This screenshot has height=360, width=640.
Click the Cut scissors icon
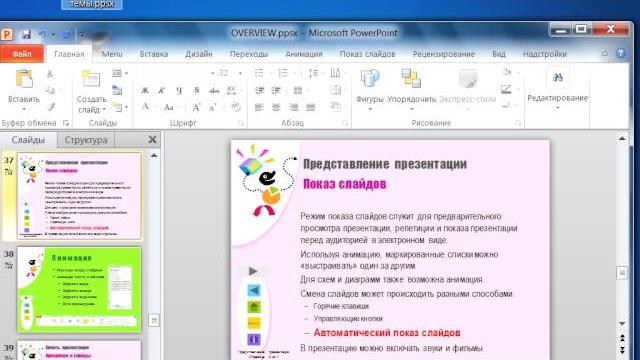click(50, 74)
